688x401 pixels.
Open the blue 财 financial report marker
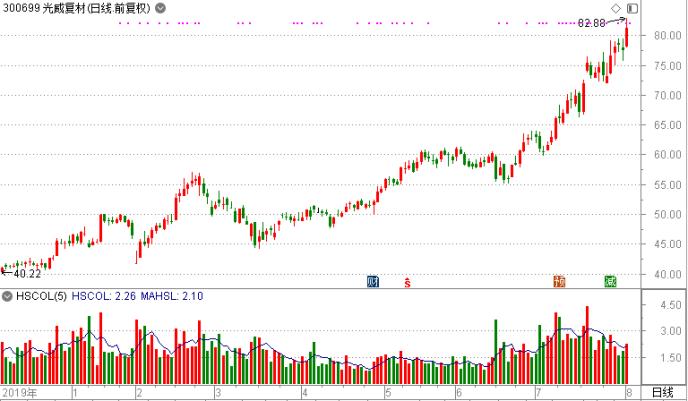374,281
